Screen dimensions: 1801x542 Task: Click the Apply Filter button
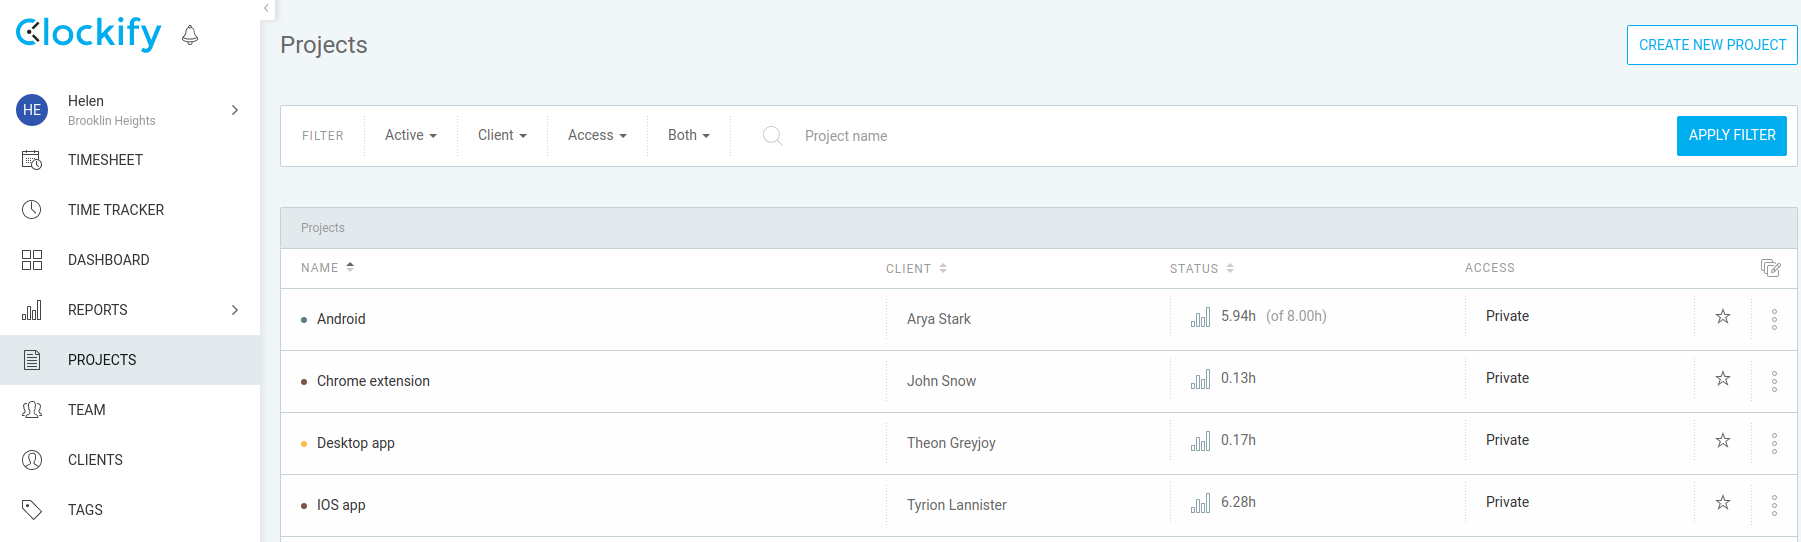point(1732,135)
